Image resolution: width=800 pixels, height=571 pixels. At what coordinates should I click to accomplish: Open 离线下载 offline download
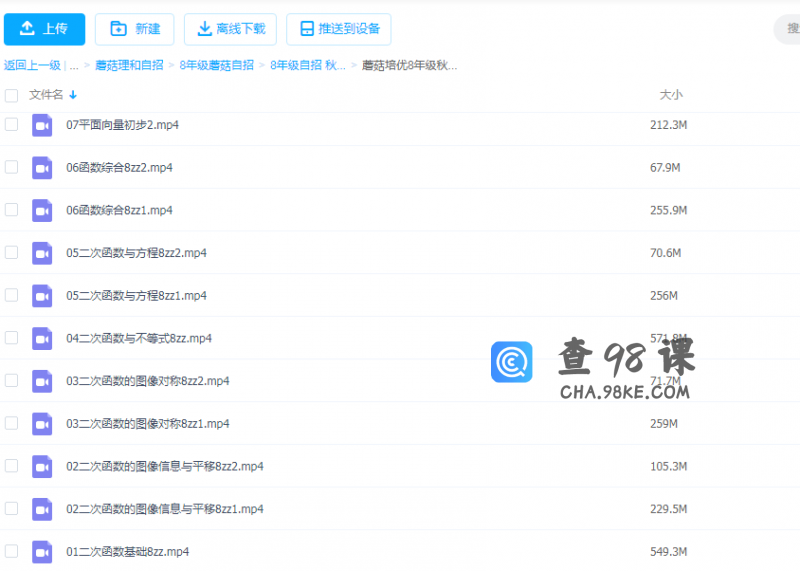tap(231, 29)
